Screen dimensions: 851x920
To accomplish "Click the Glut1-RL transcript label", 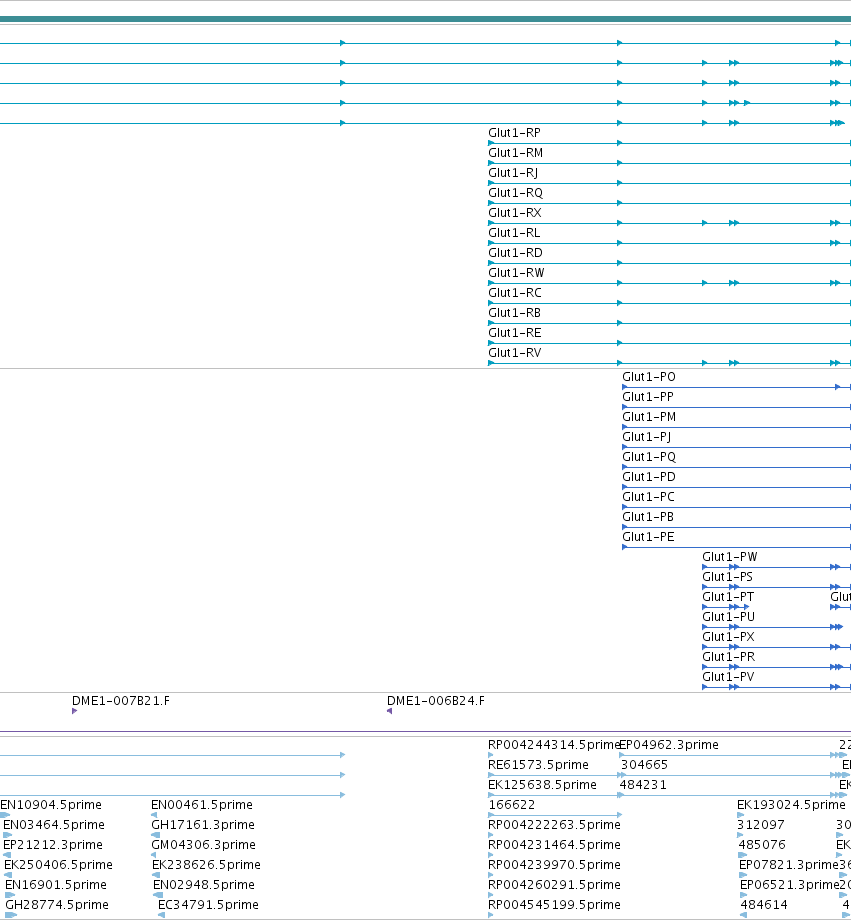I will [x=514, y=233].
